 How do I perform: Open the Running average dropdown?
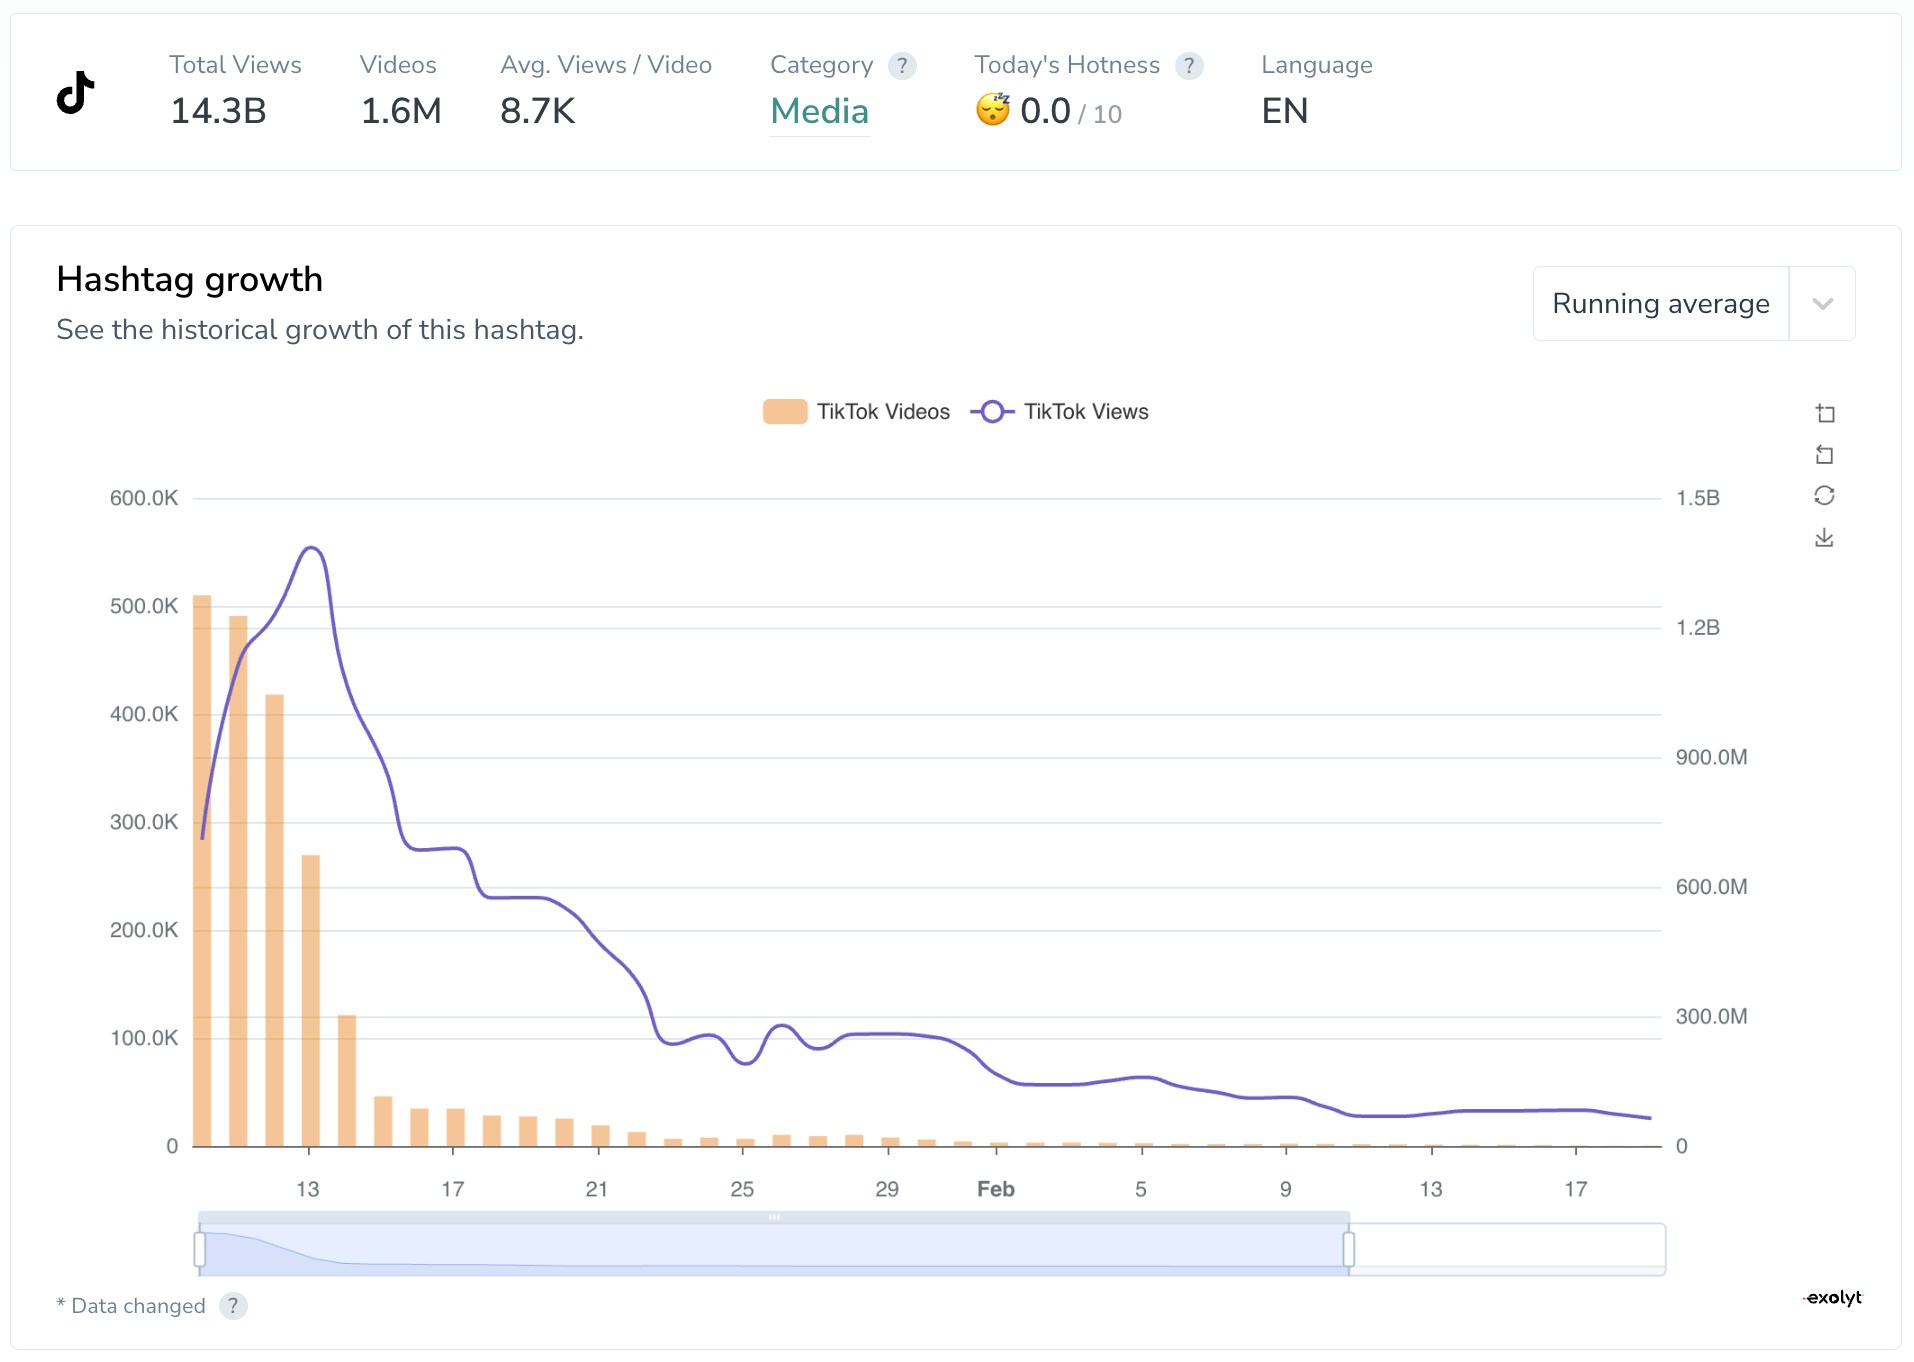pyautogui.click(x=1660, y=304)
